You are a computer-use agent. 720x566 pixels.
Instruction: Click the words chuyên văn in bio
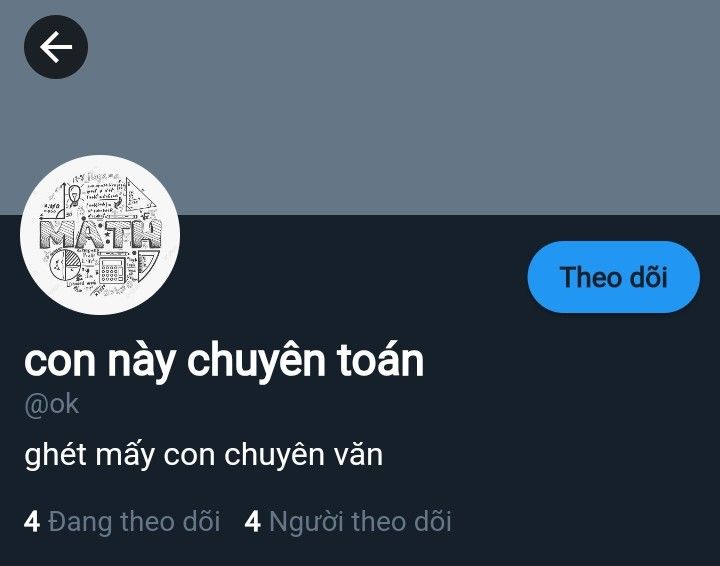(304, 454)
